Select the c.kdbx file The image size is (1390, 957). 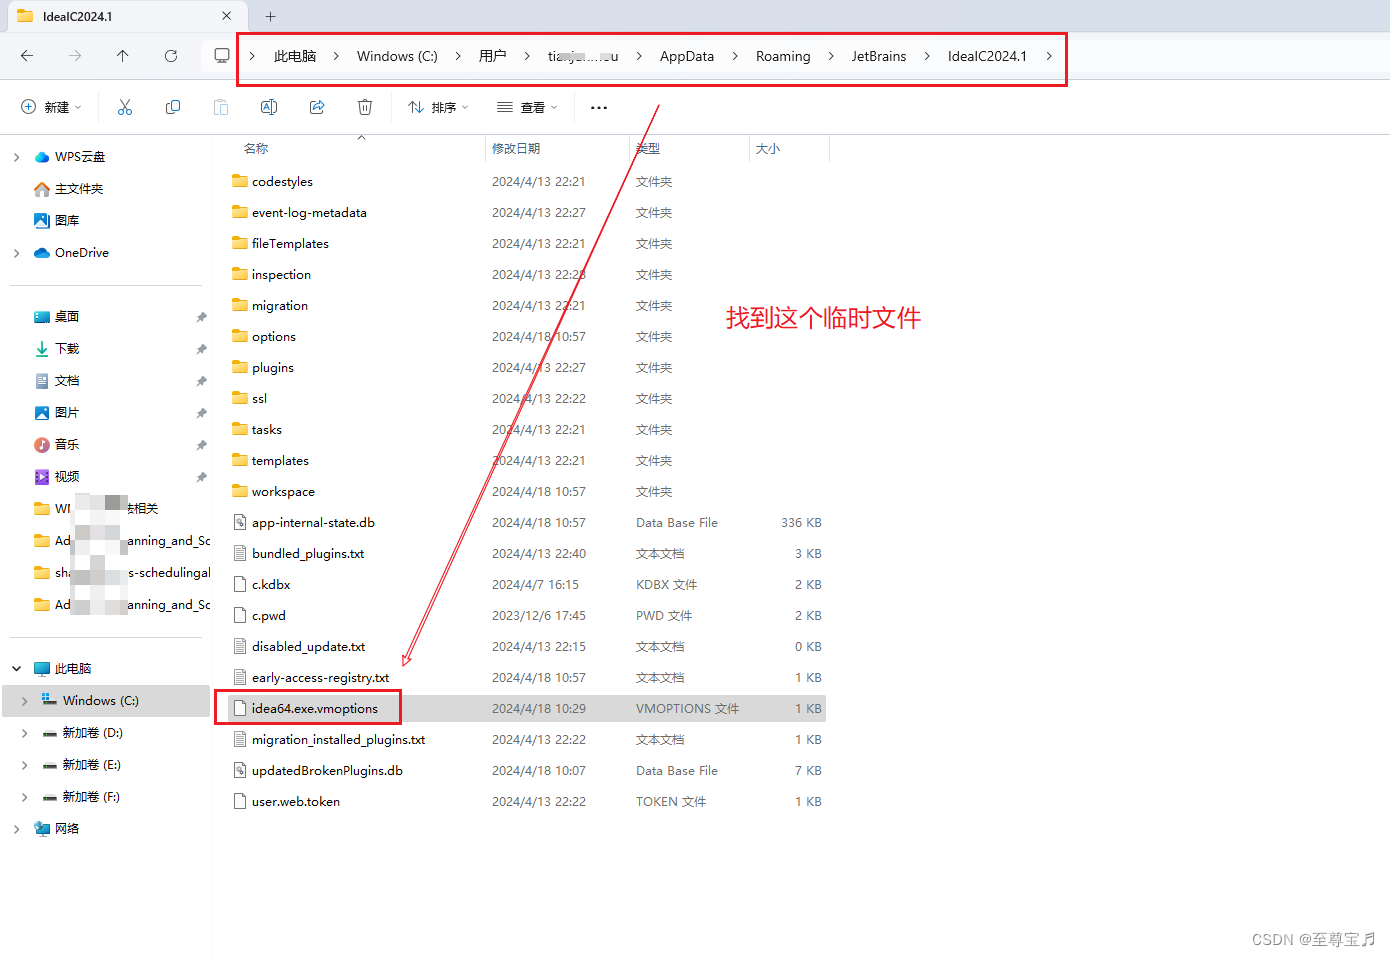click(x=271, y=585)
